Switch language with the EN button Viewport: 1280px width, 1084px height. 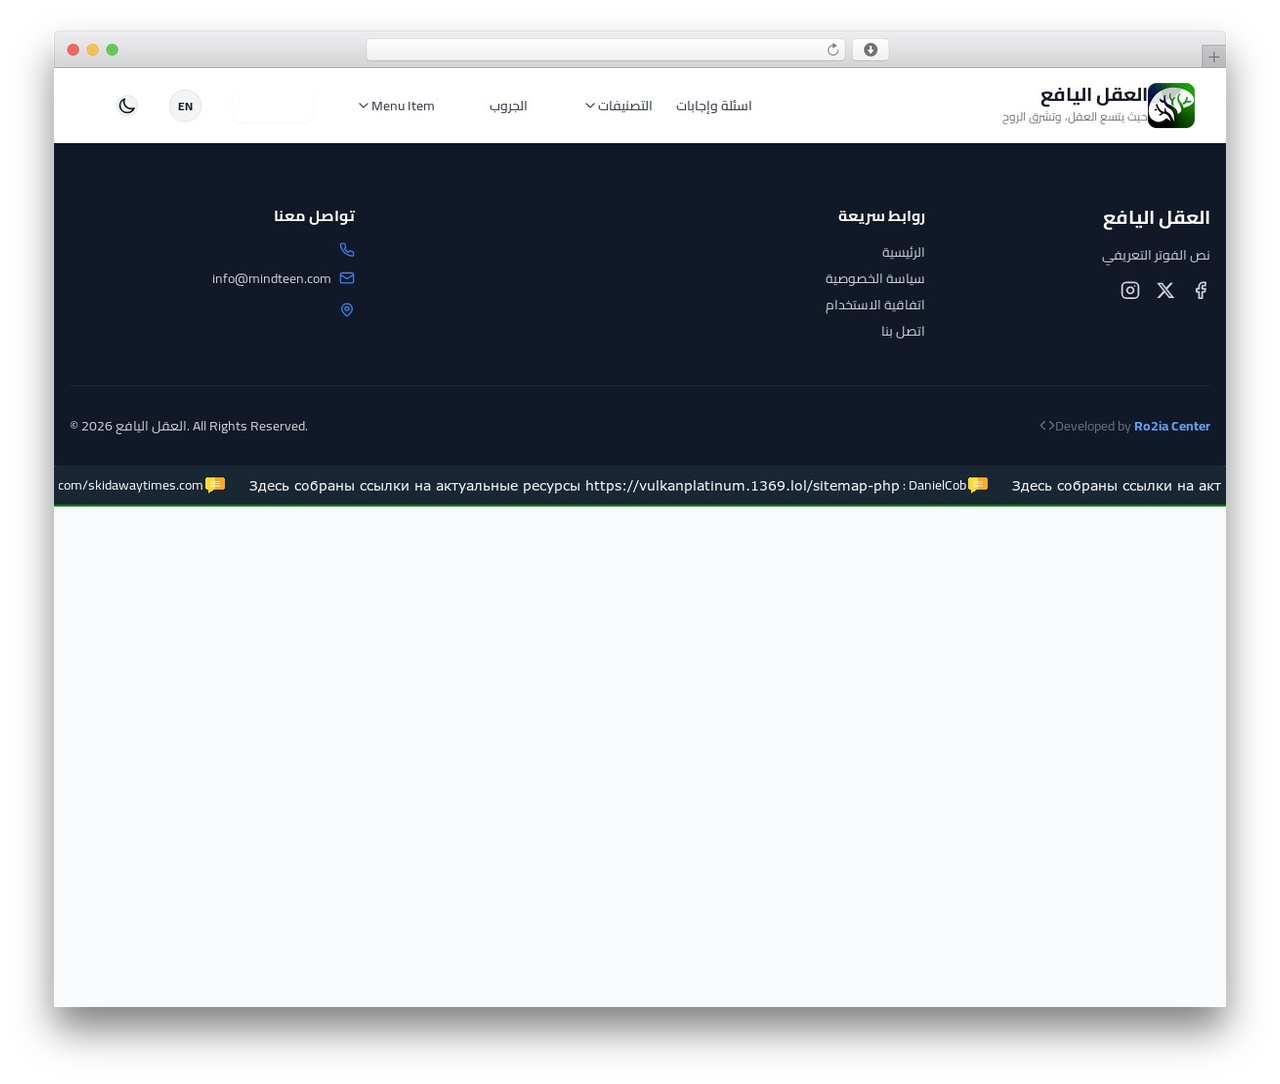[x=185, y=106]
